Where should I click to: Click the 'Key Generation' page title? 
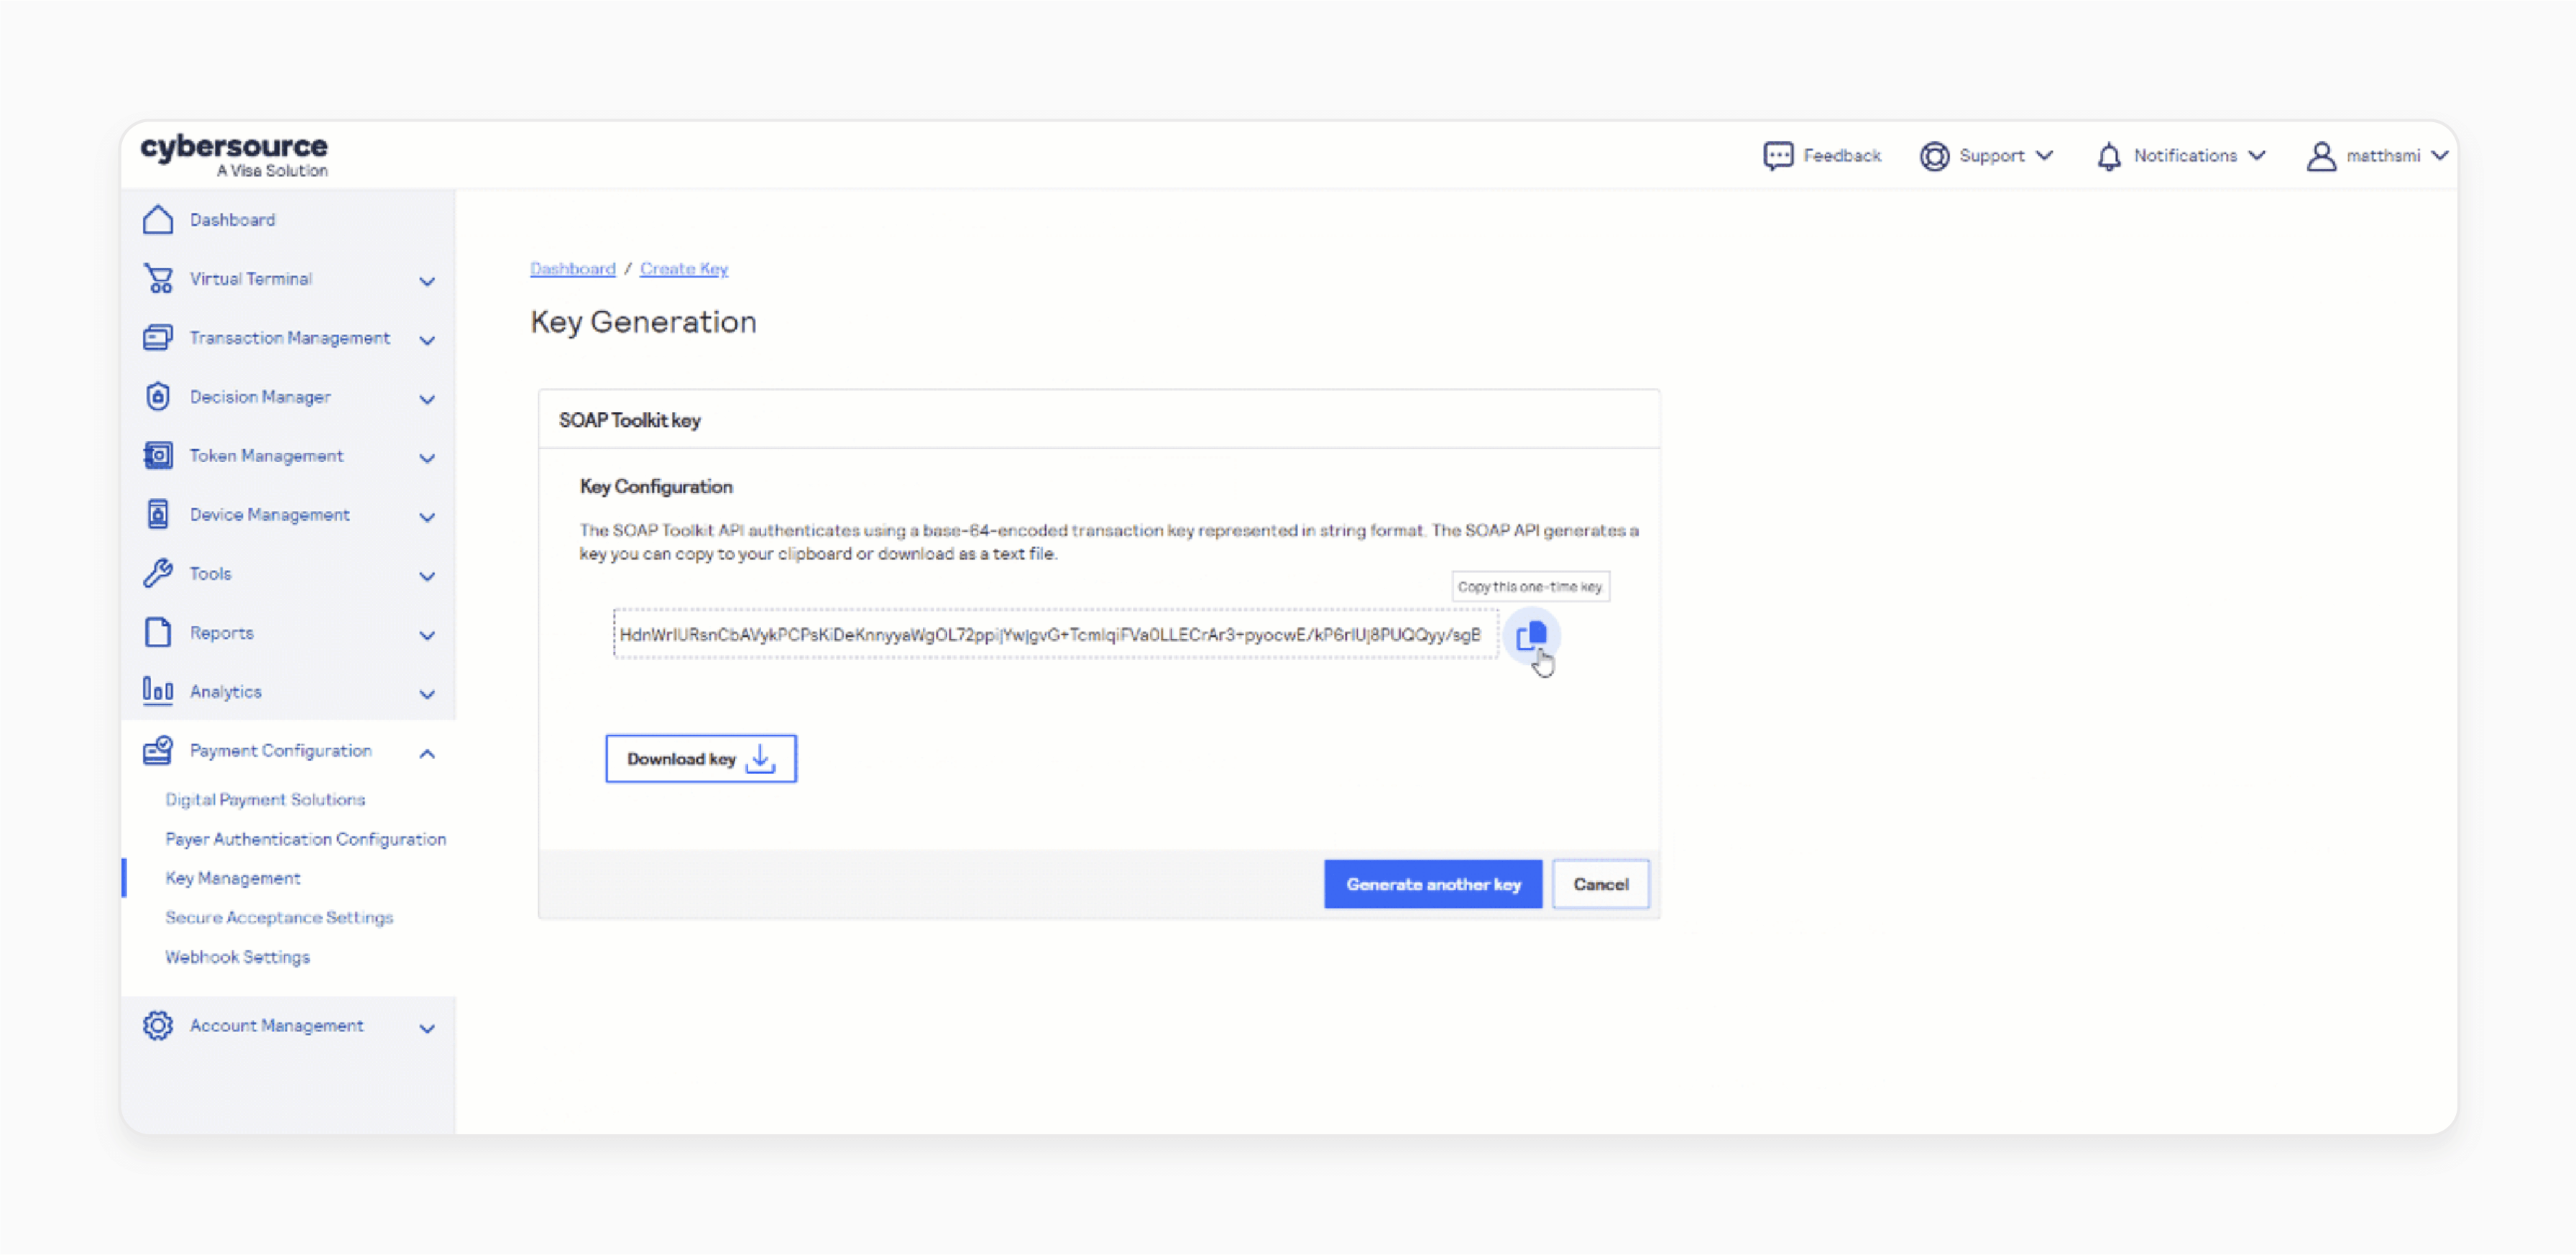pyautogui.click(x=643, y=322)
